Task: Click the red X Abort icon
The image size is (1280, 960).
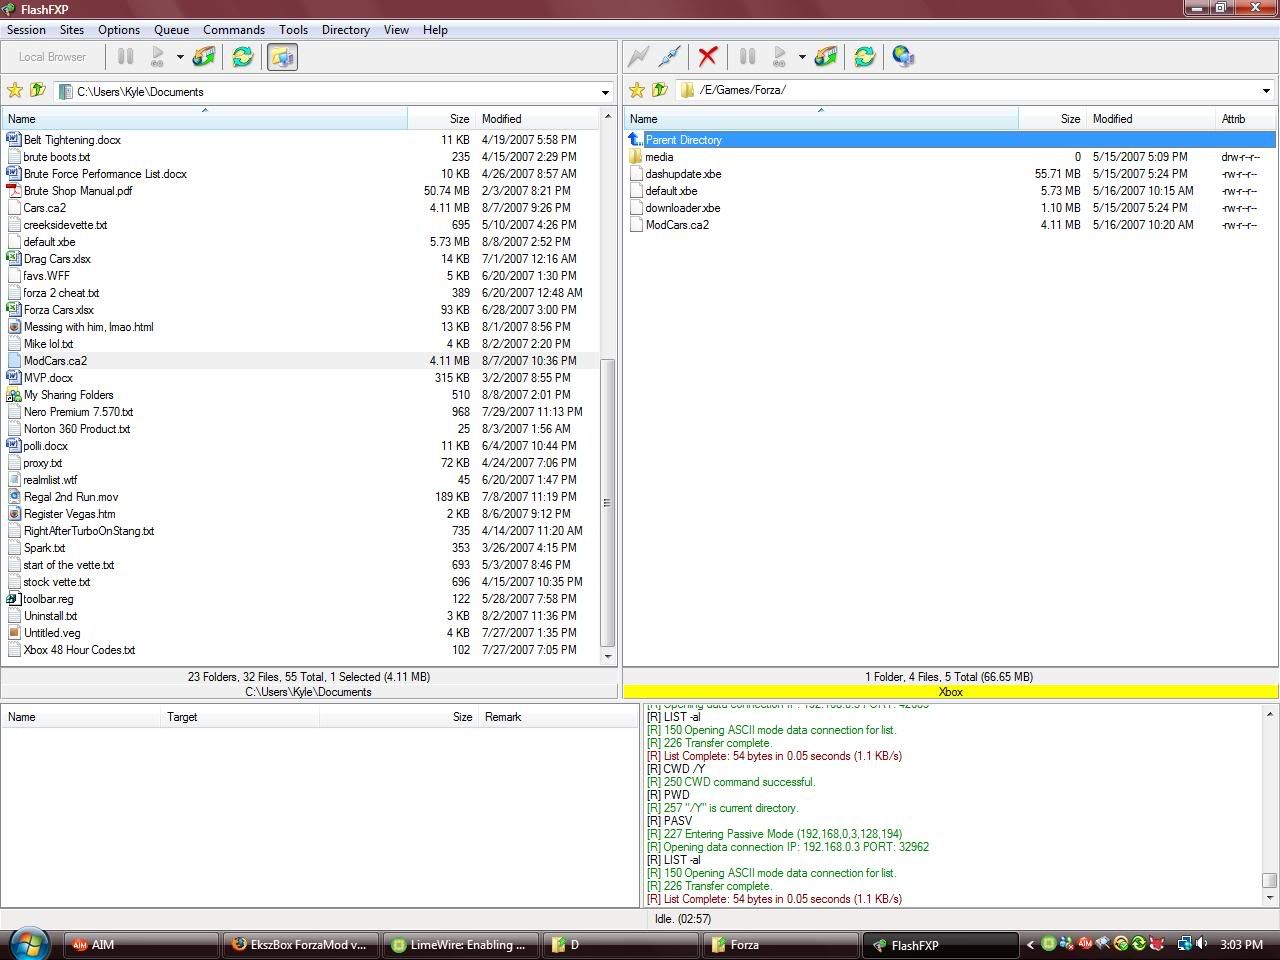Action: click(x=708, y=57)
